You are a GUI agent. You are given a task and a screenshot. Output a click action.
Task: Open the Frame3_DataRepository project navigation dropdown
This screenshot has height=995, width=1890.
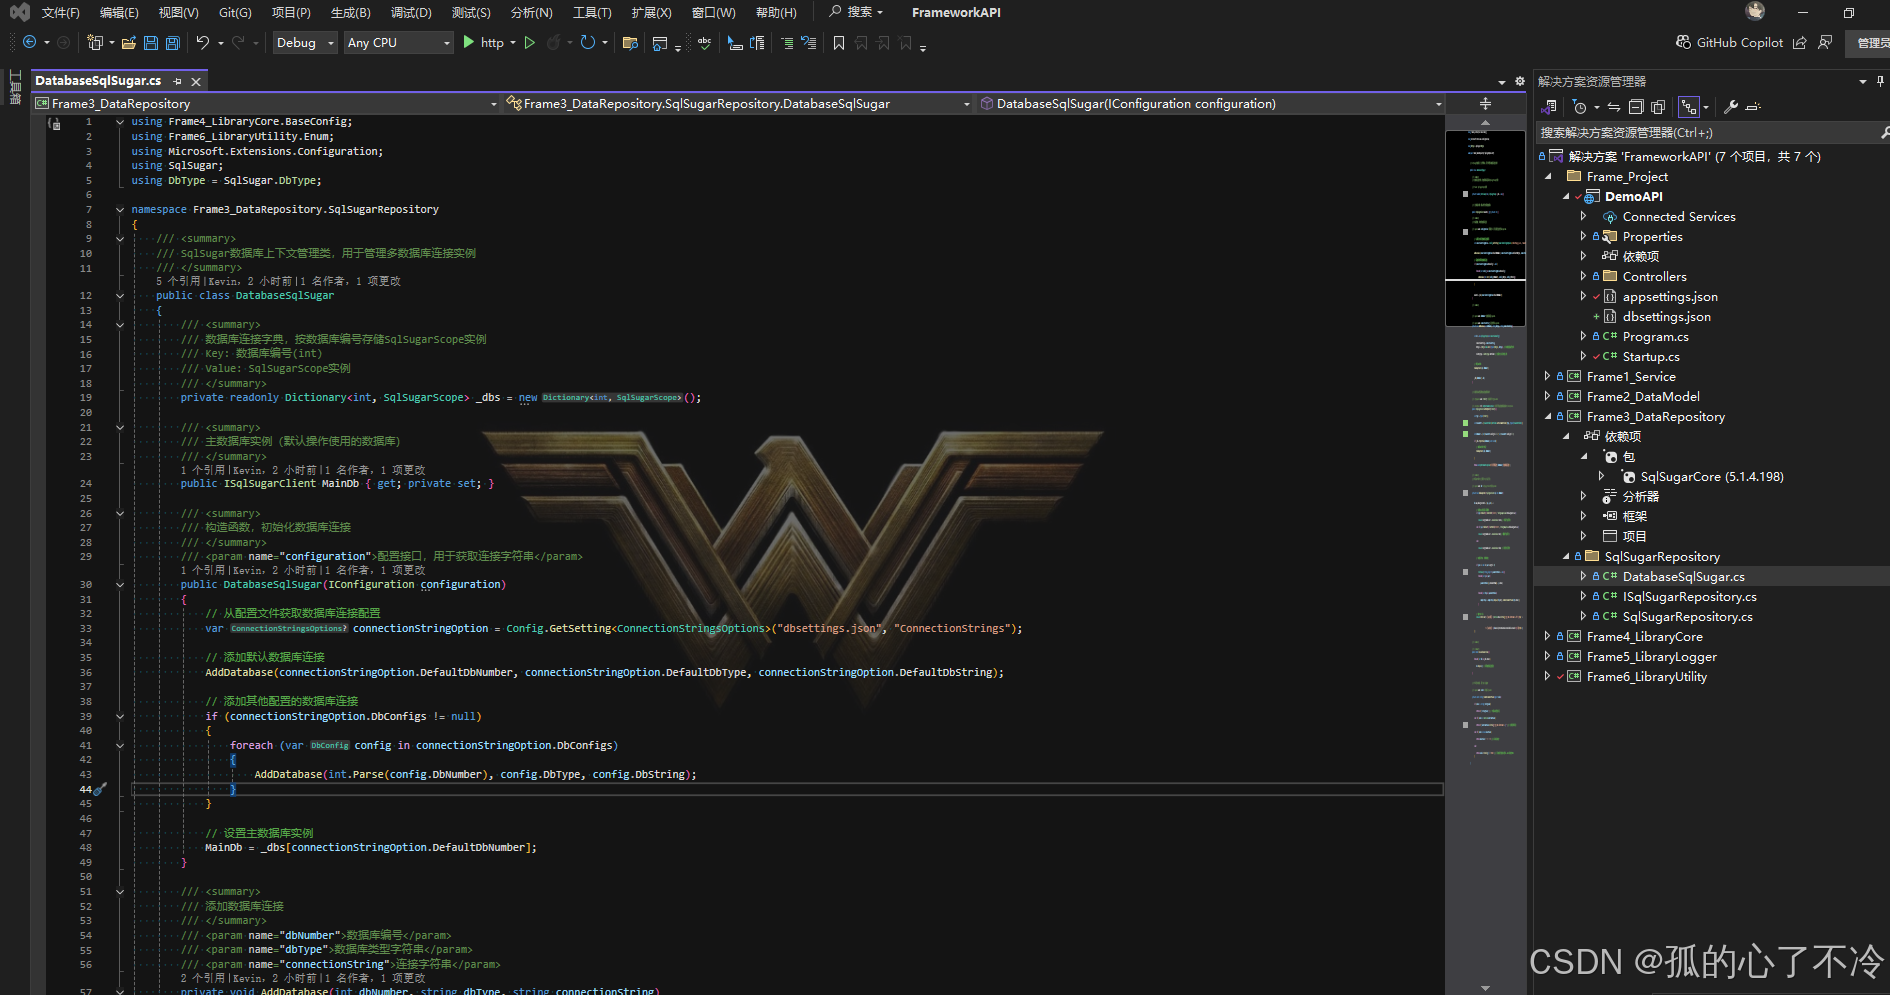(x=265, y=103)
